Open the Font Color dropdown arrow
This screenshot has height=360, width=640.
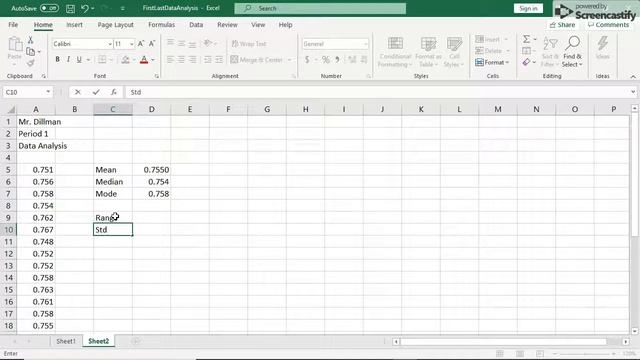click(x=153, y=60)
